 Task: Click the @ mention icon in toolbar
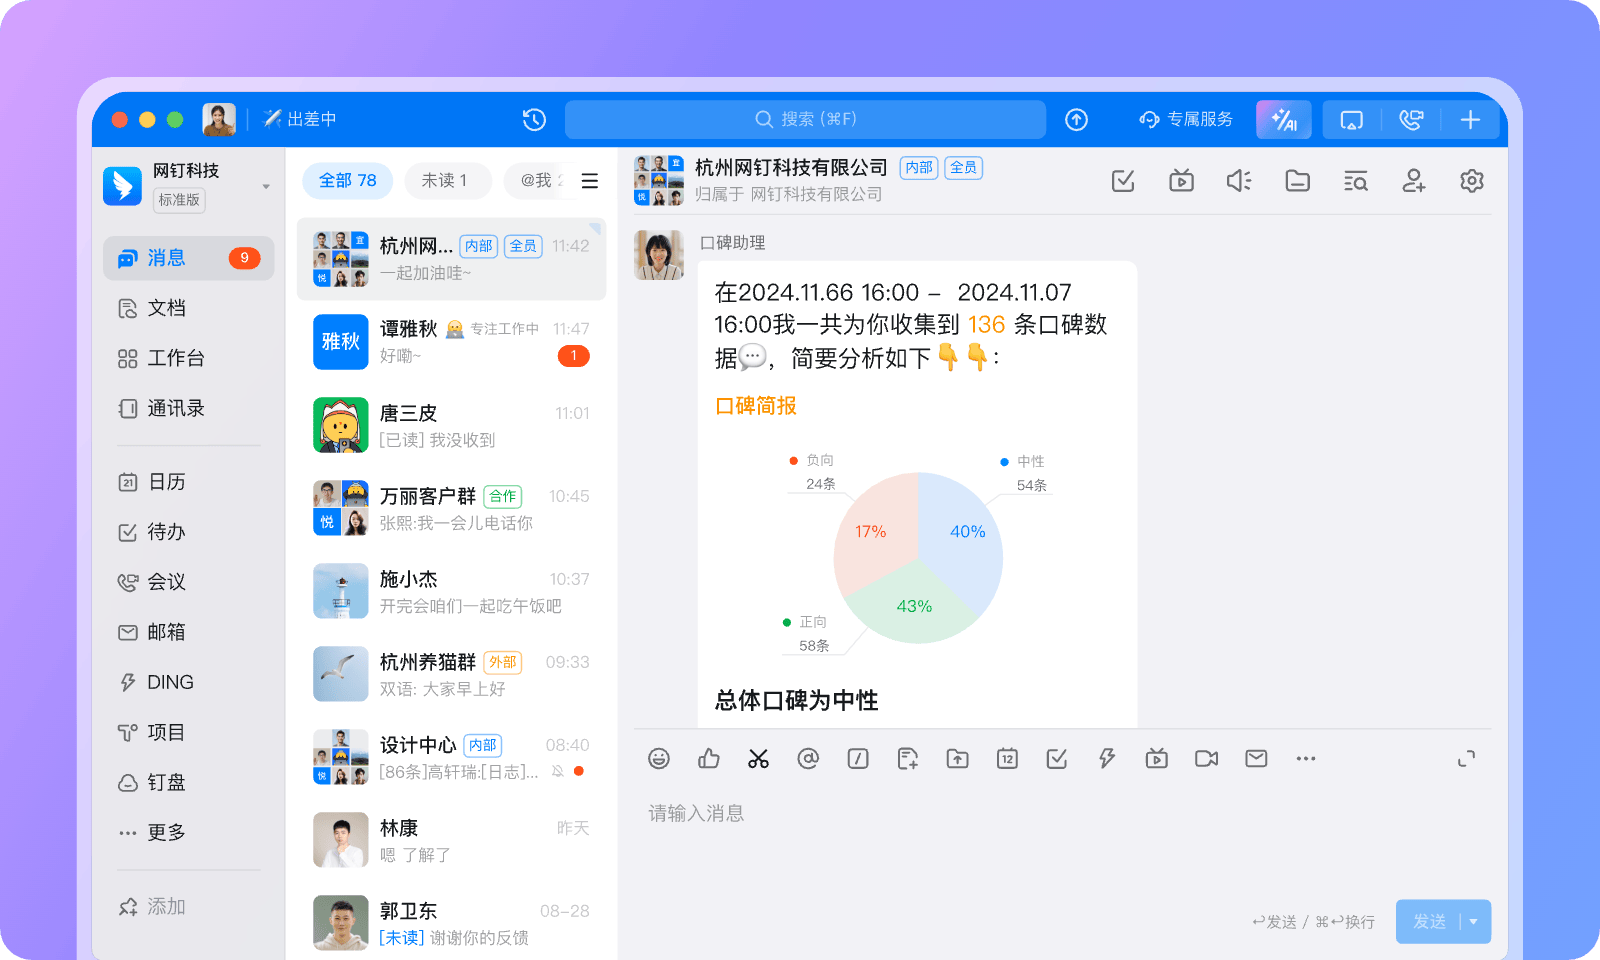click(x=808, y=759)
